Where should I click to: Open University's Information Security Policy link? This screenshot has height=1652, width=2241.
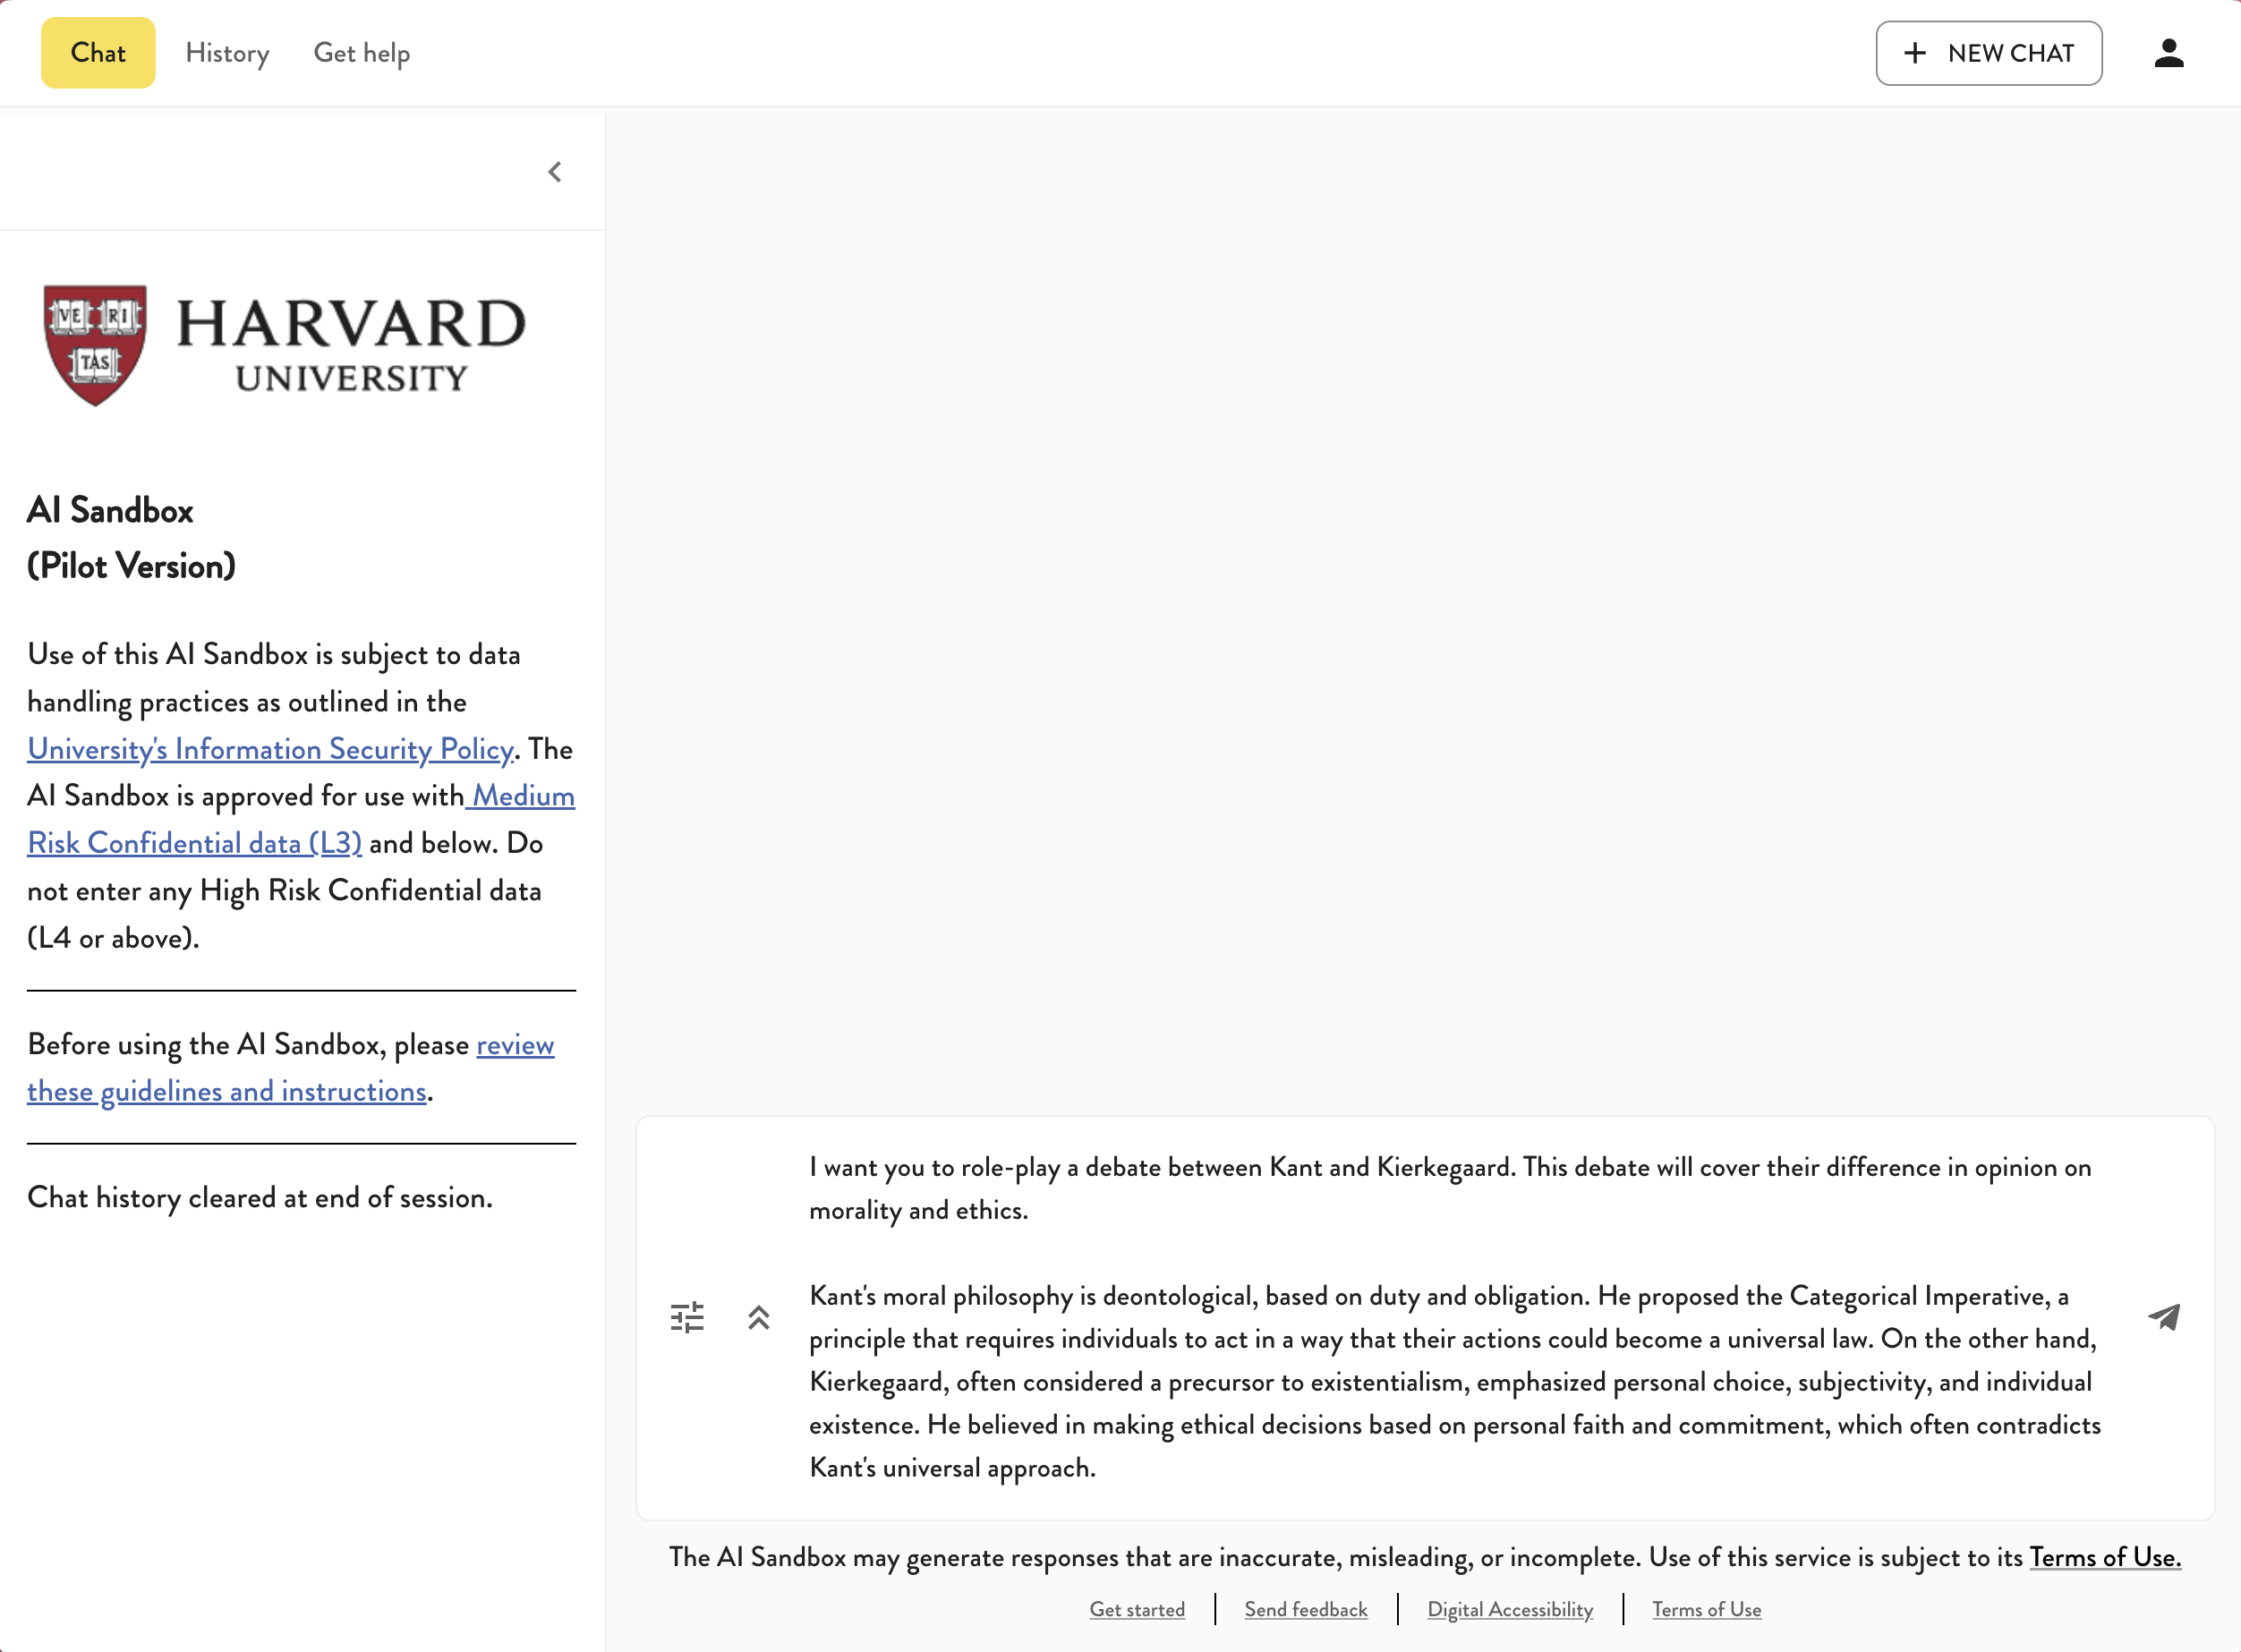270,749
